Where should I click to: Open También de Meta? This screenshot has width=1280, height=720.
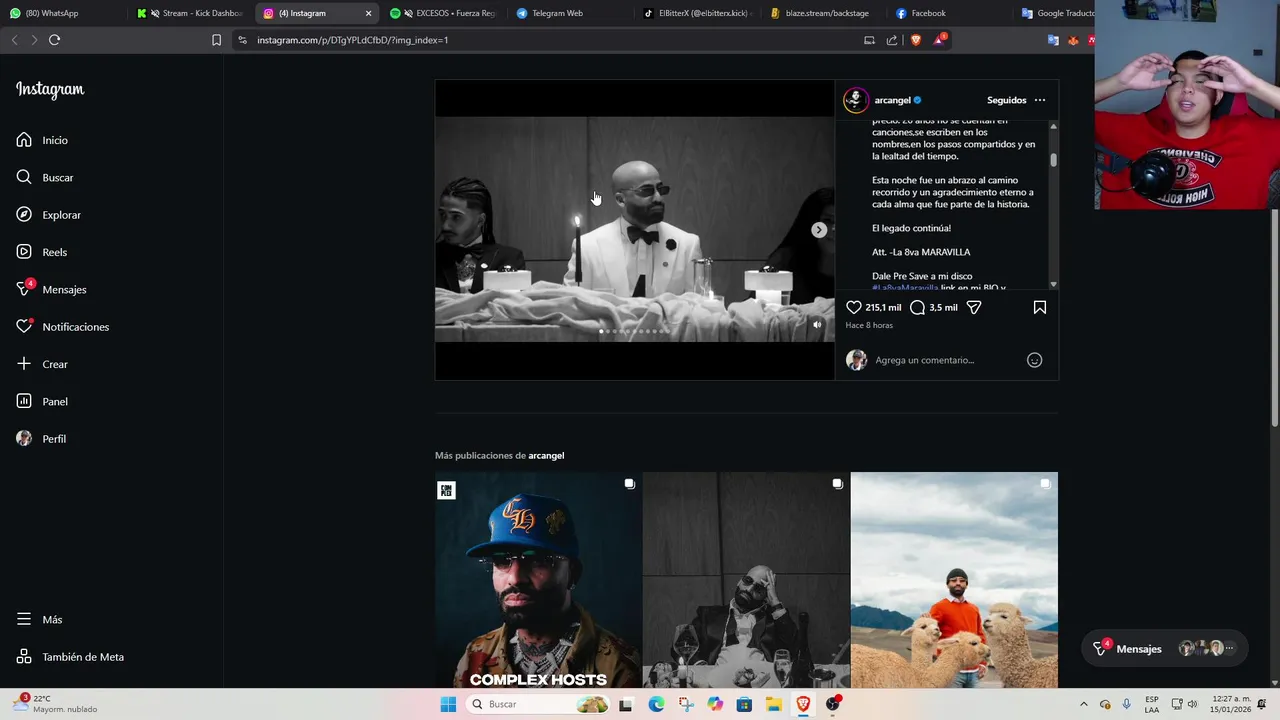[x=70, y=657]
